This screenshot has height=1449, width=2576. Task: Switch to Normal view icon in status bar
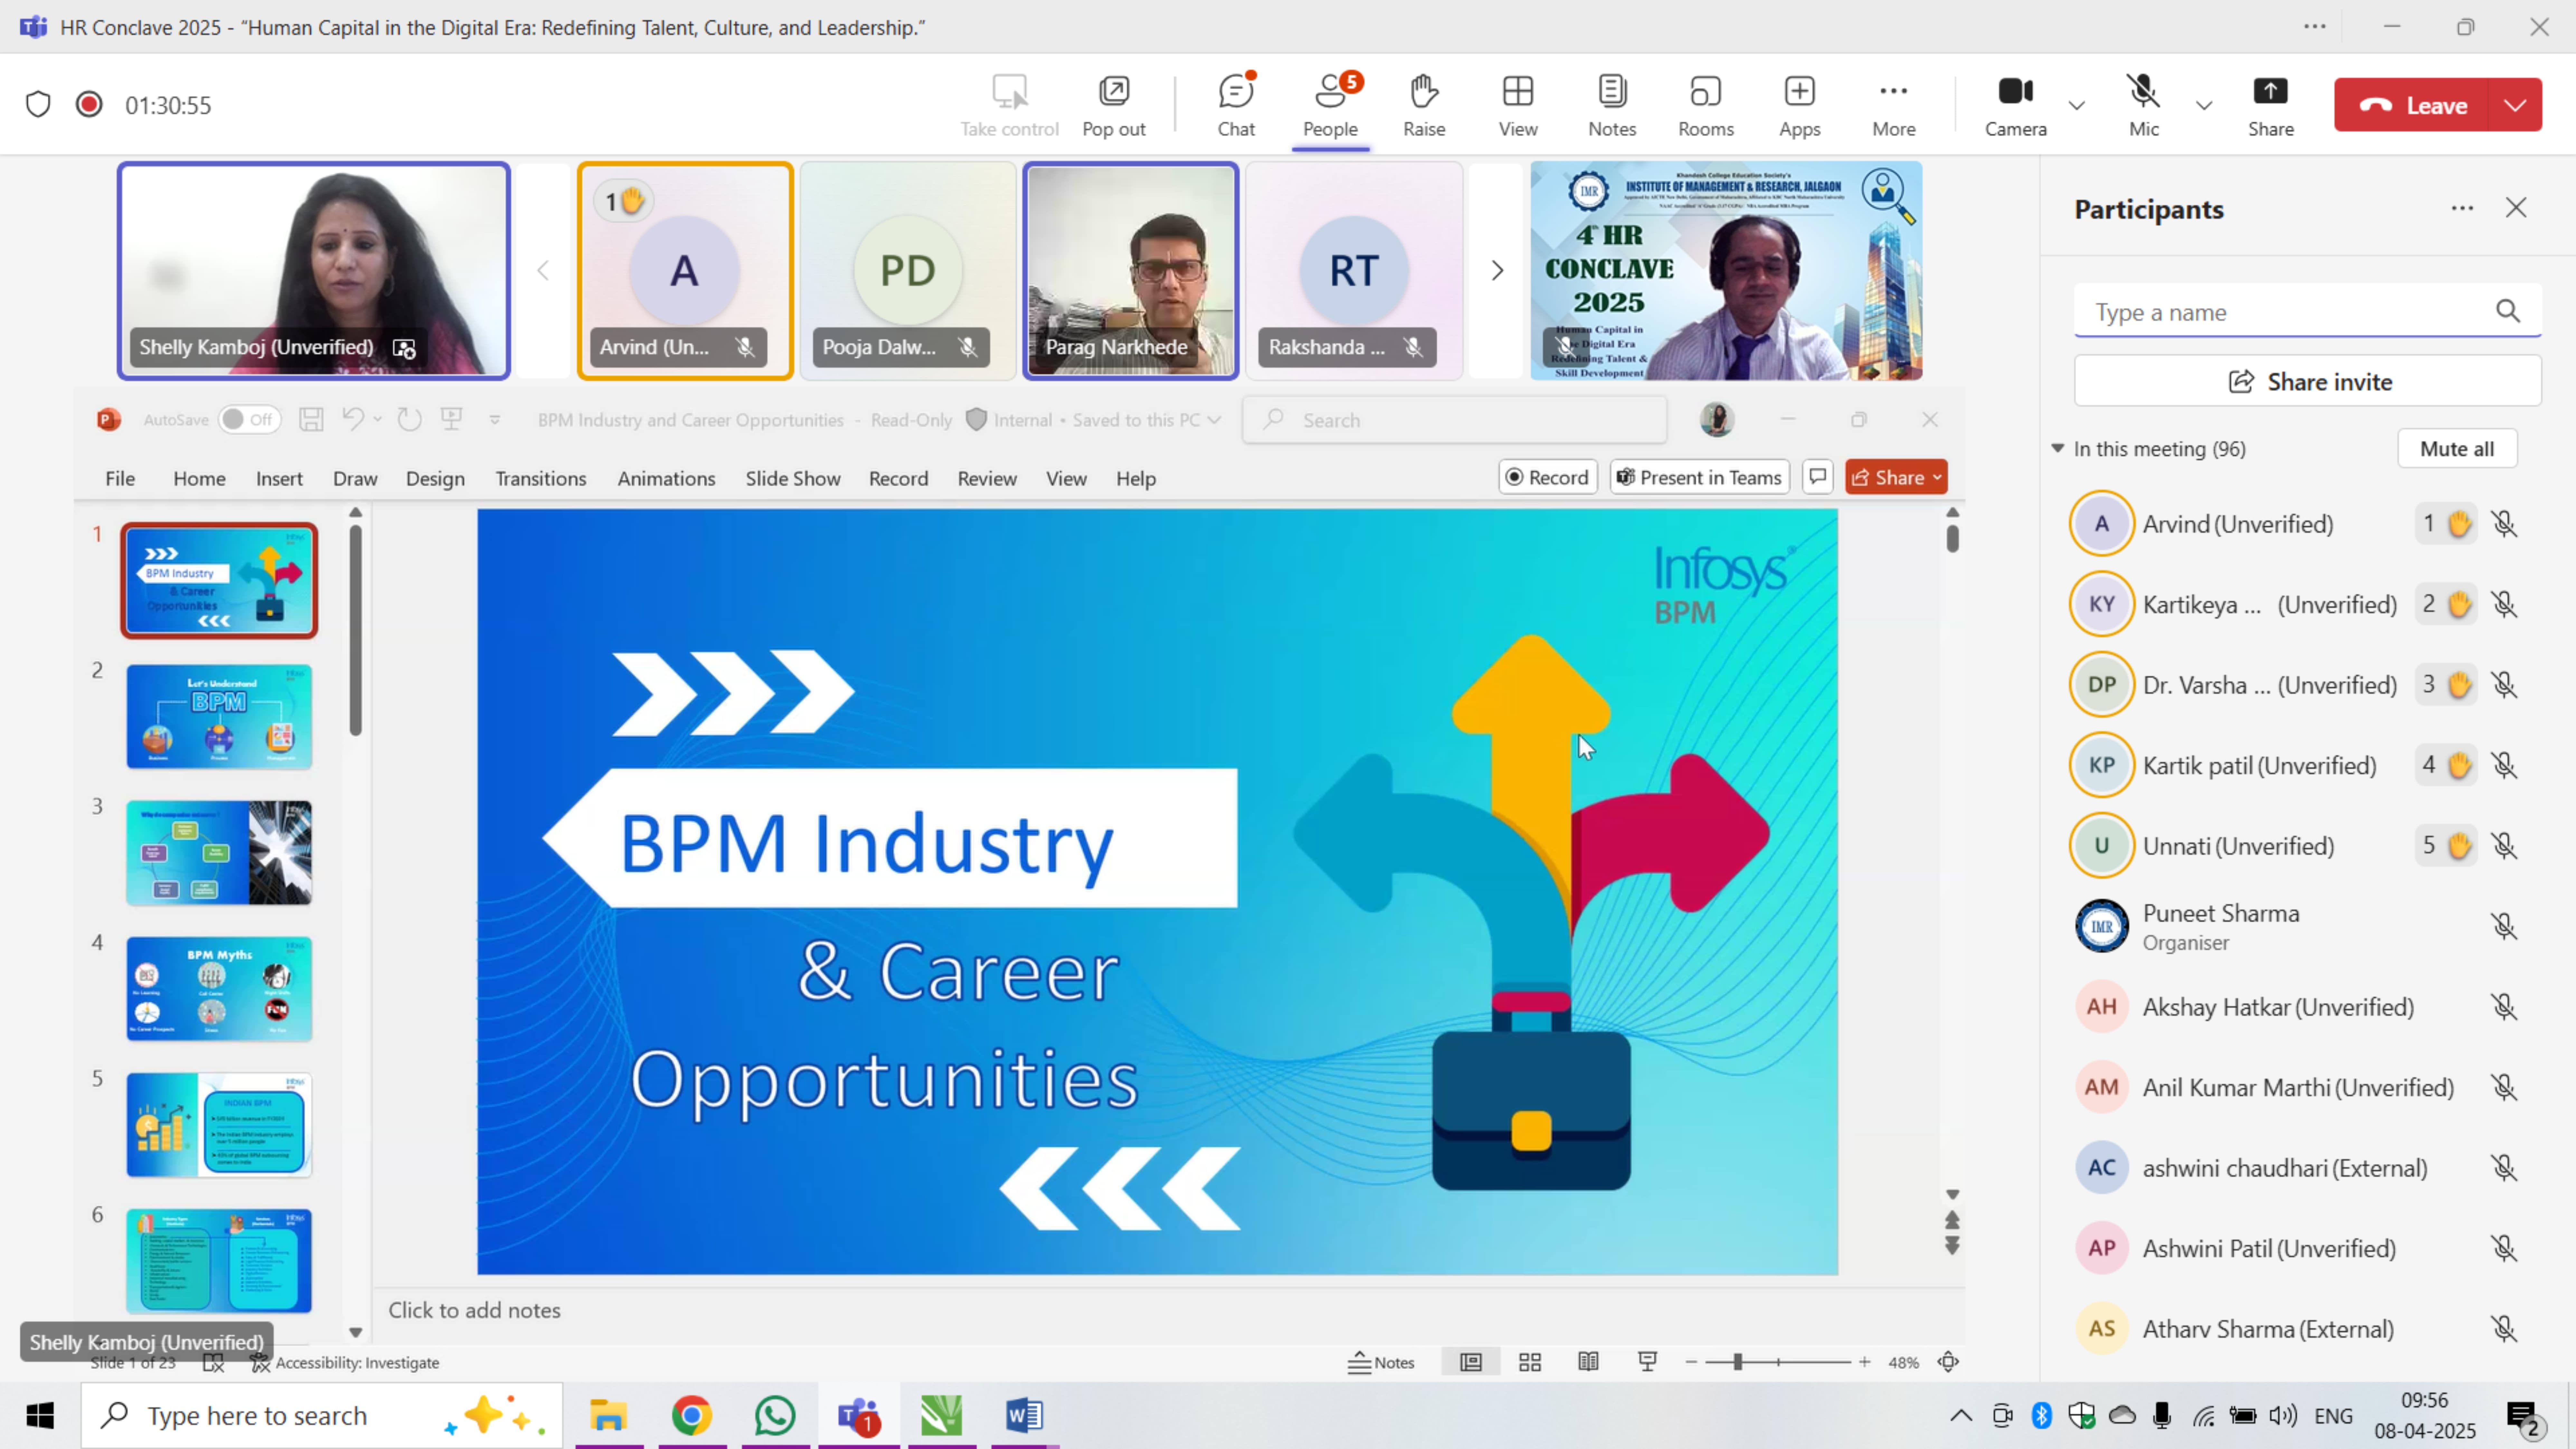pyautogui.click(x=1471, y=1362)
